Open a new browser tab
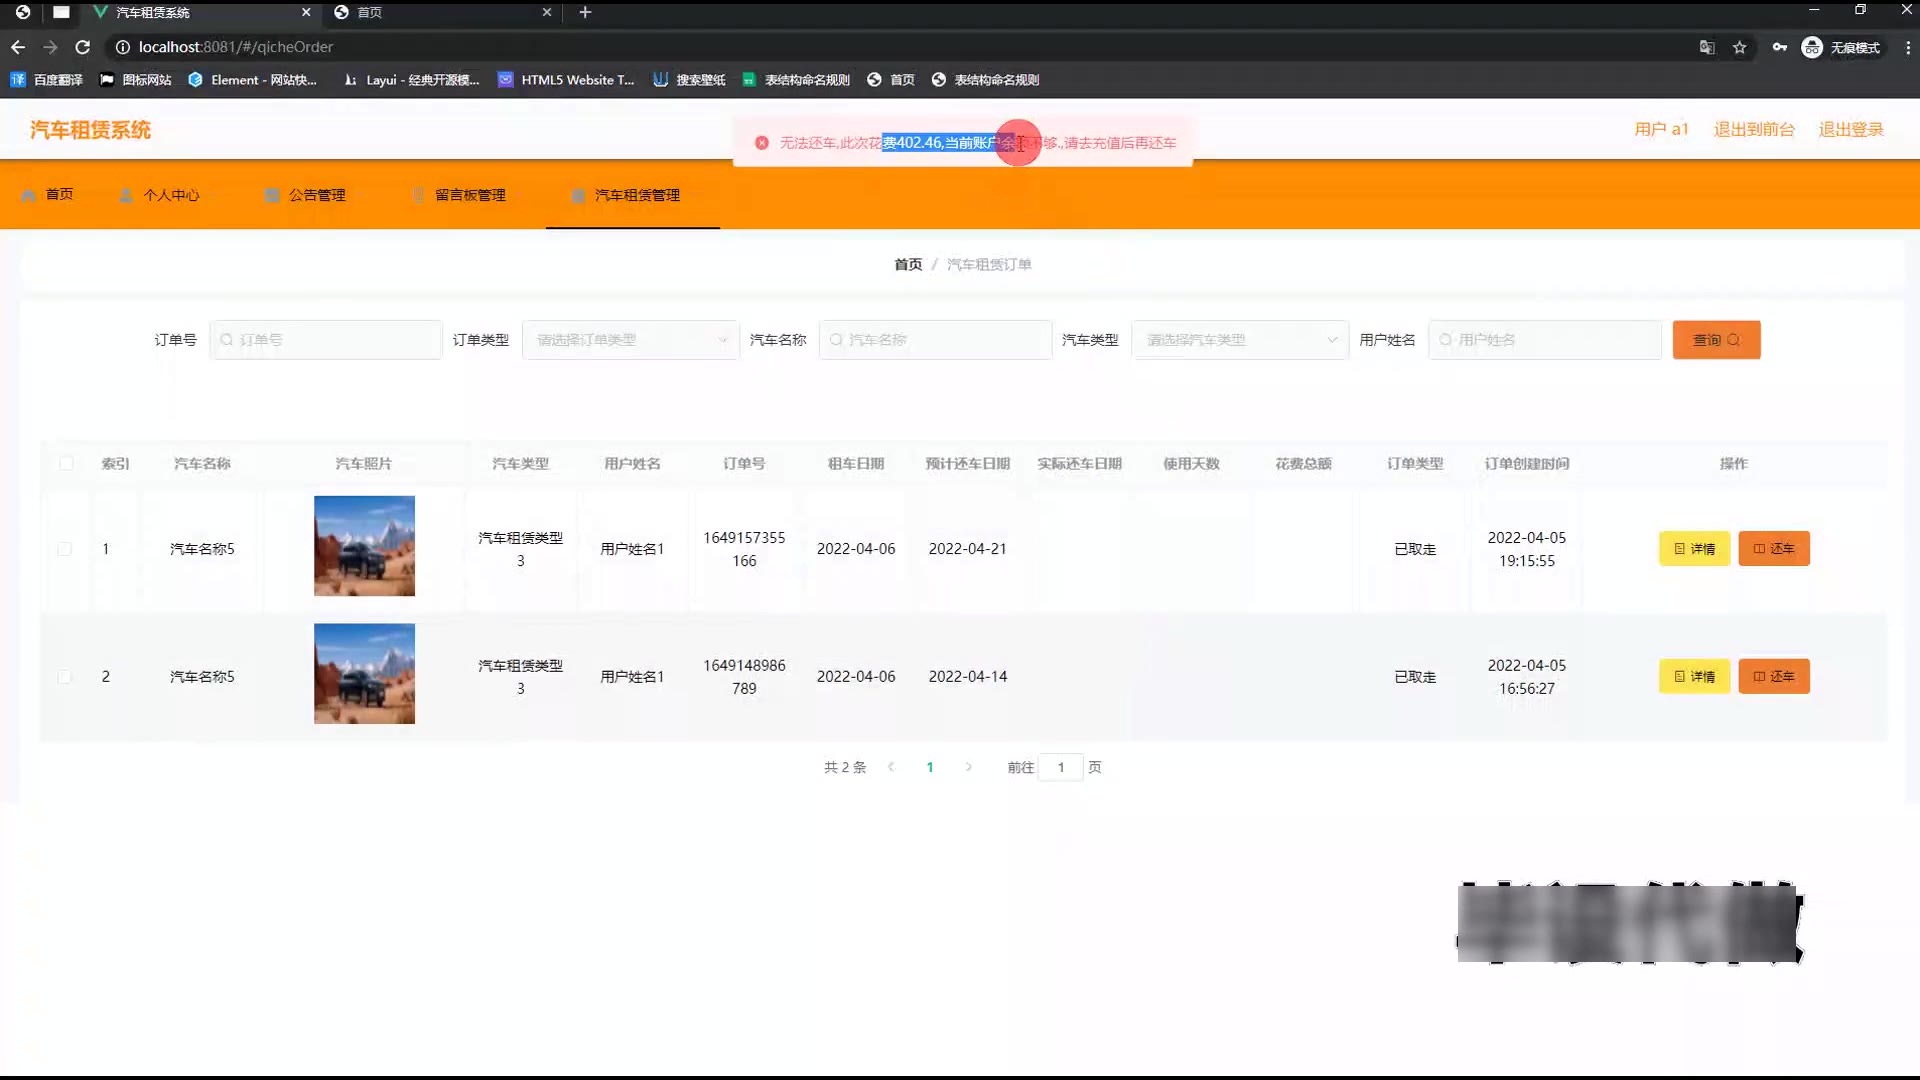 pos(585,12)
